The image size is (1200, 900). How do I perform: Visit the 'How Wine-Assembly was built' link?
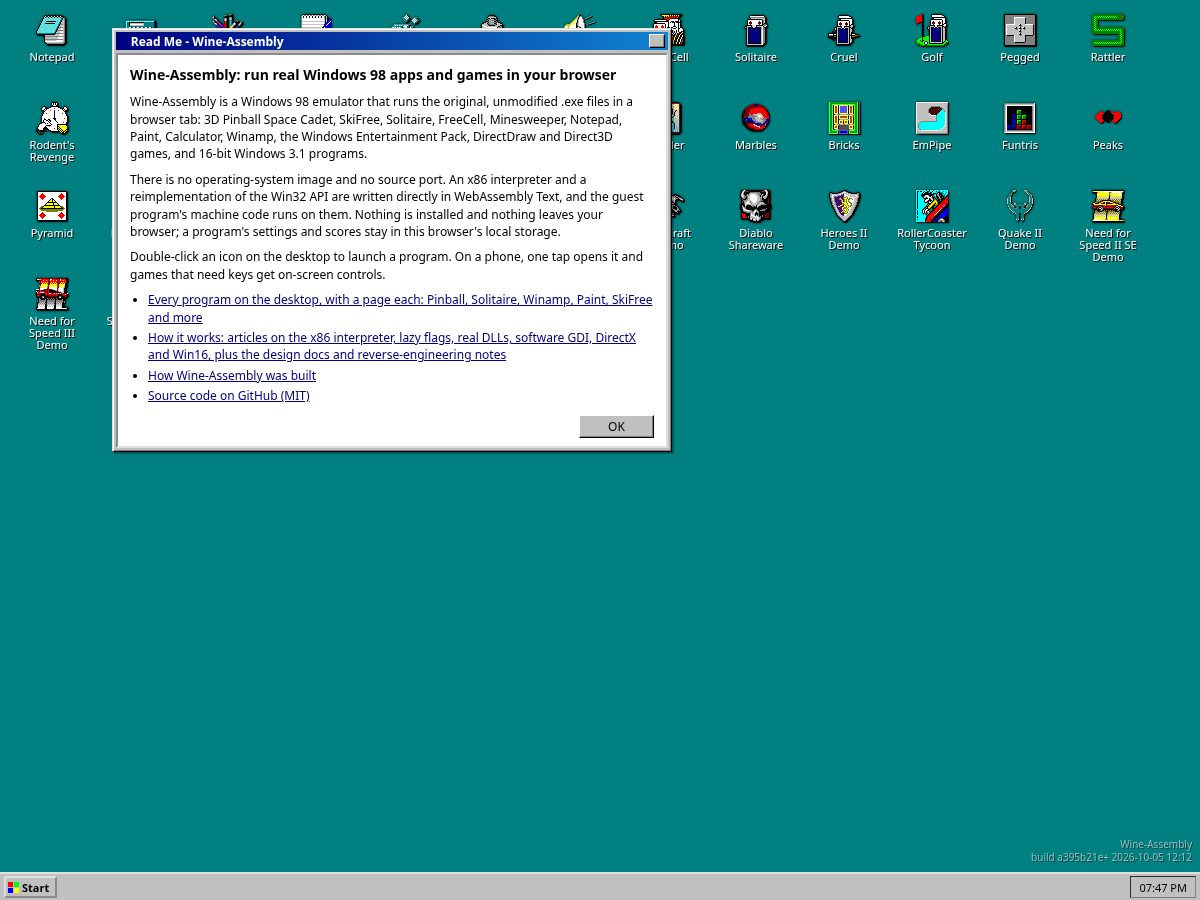232,375
